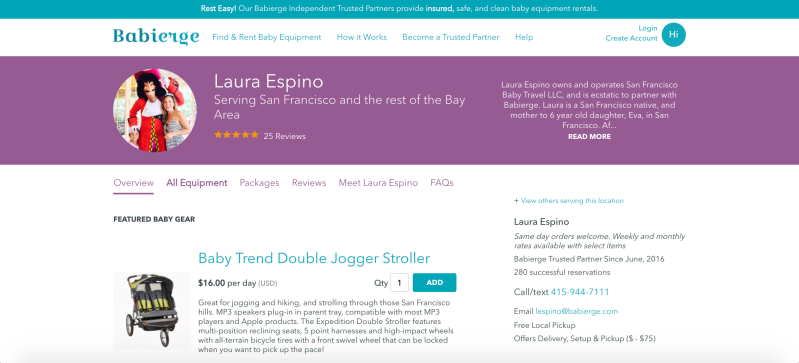Click the Babierge logo
799x363 pixels.
point(156,37)
